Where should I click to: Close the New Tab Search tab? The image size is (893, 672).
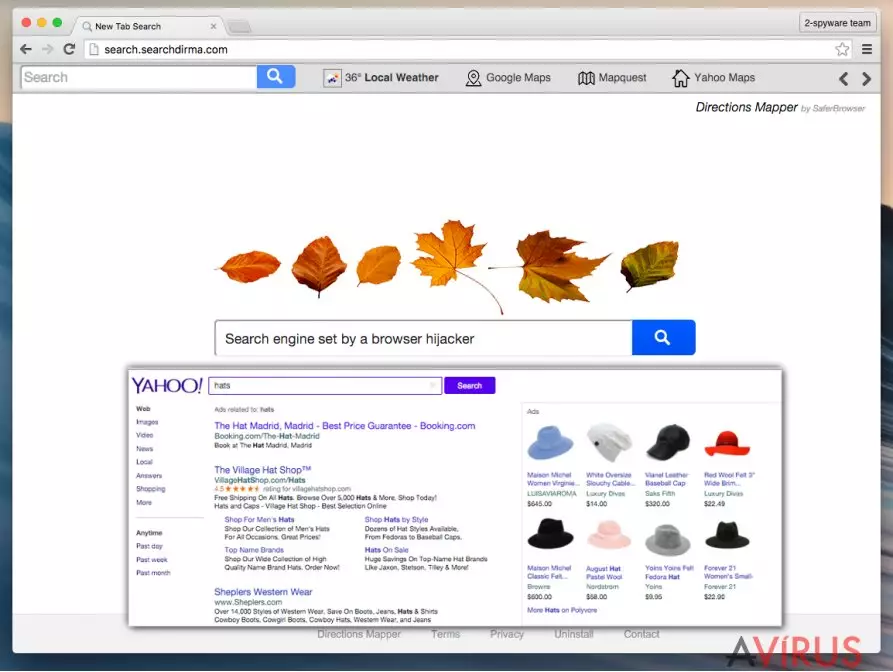[x=214, y=26]
